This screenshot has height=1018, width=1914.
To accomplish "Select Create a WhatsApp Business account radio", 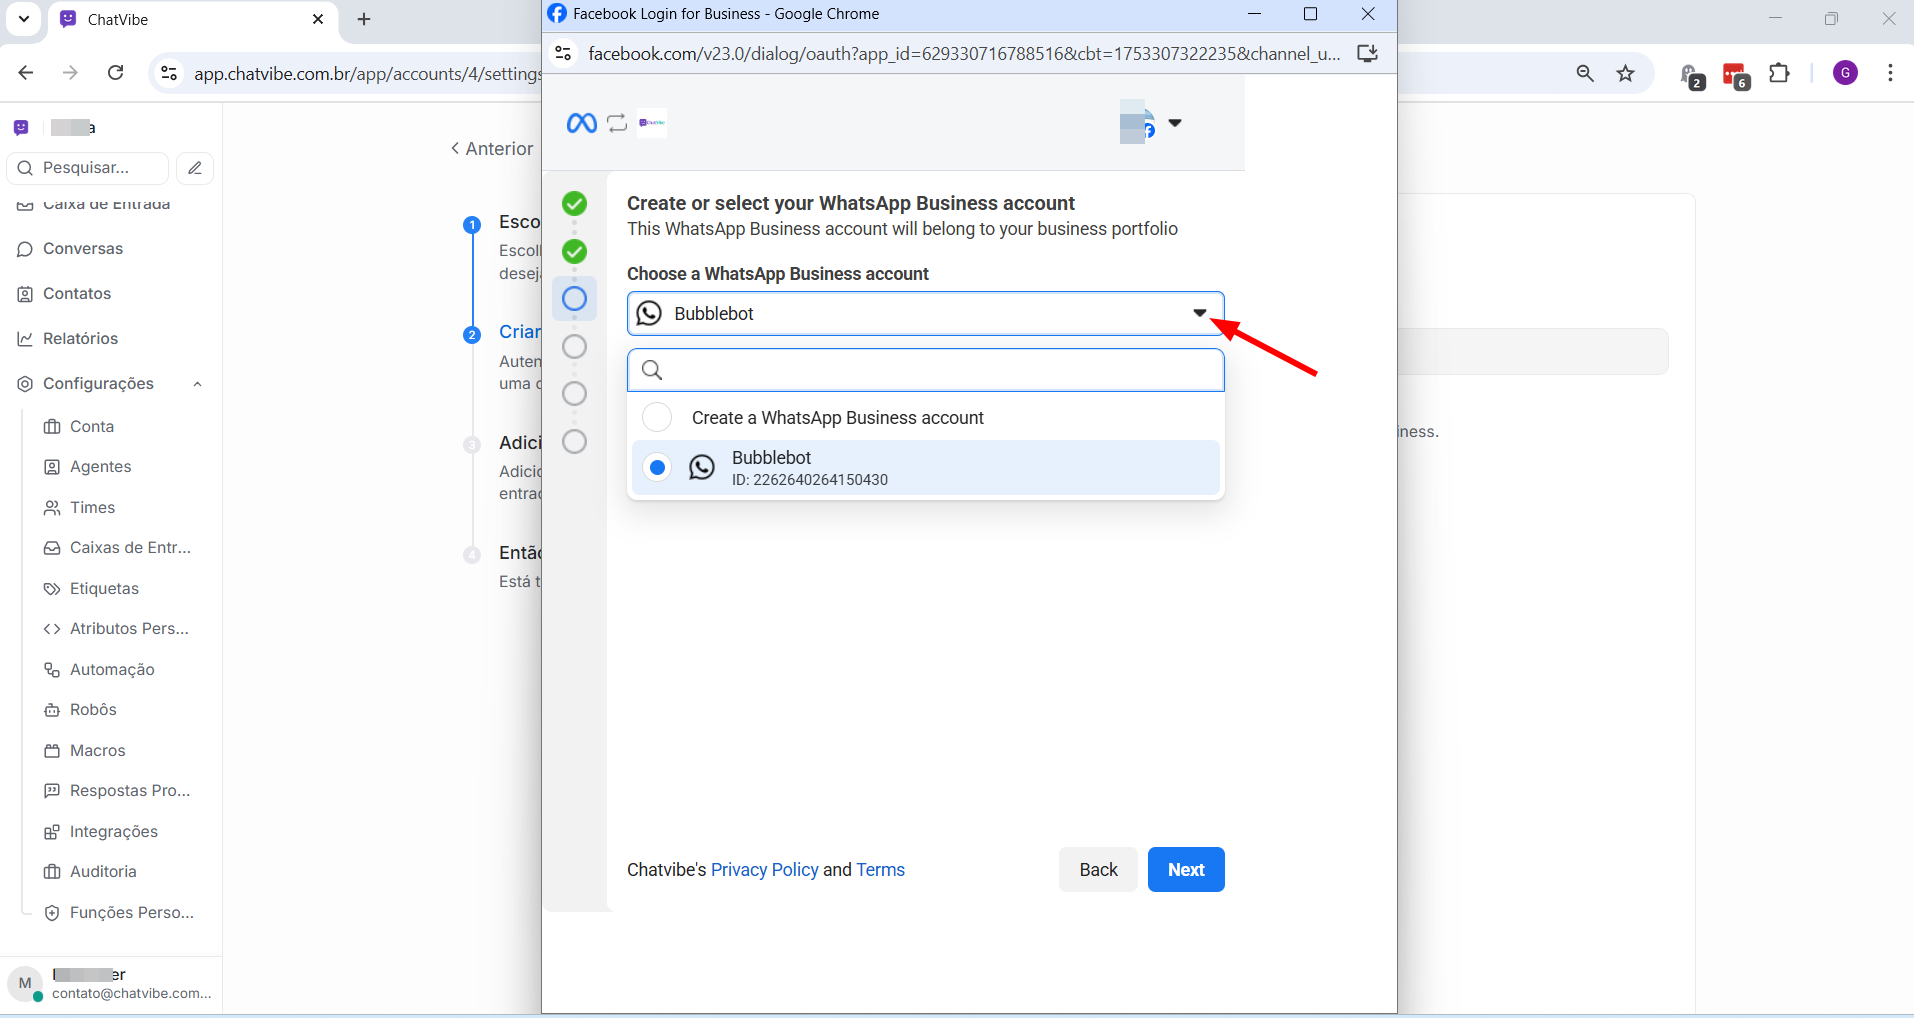I will tap(657, 417).
